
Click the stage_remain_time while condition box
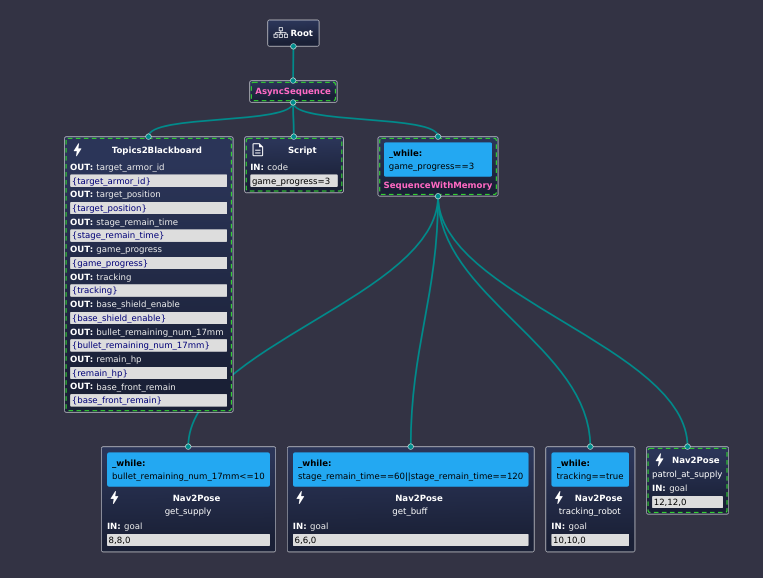point(410,470)
